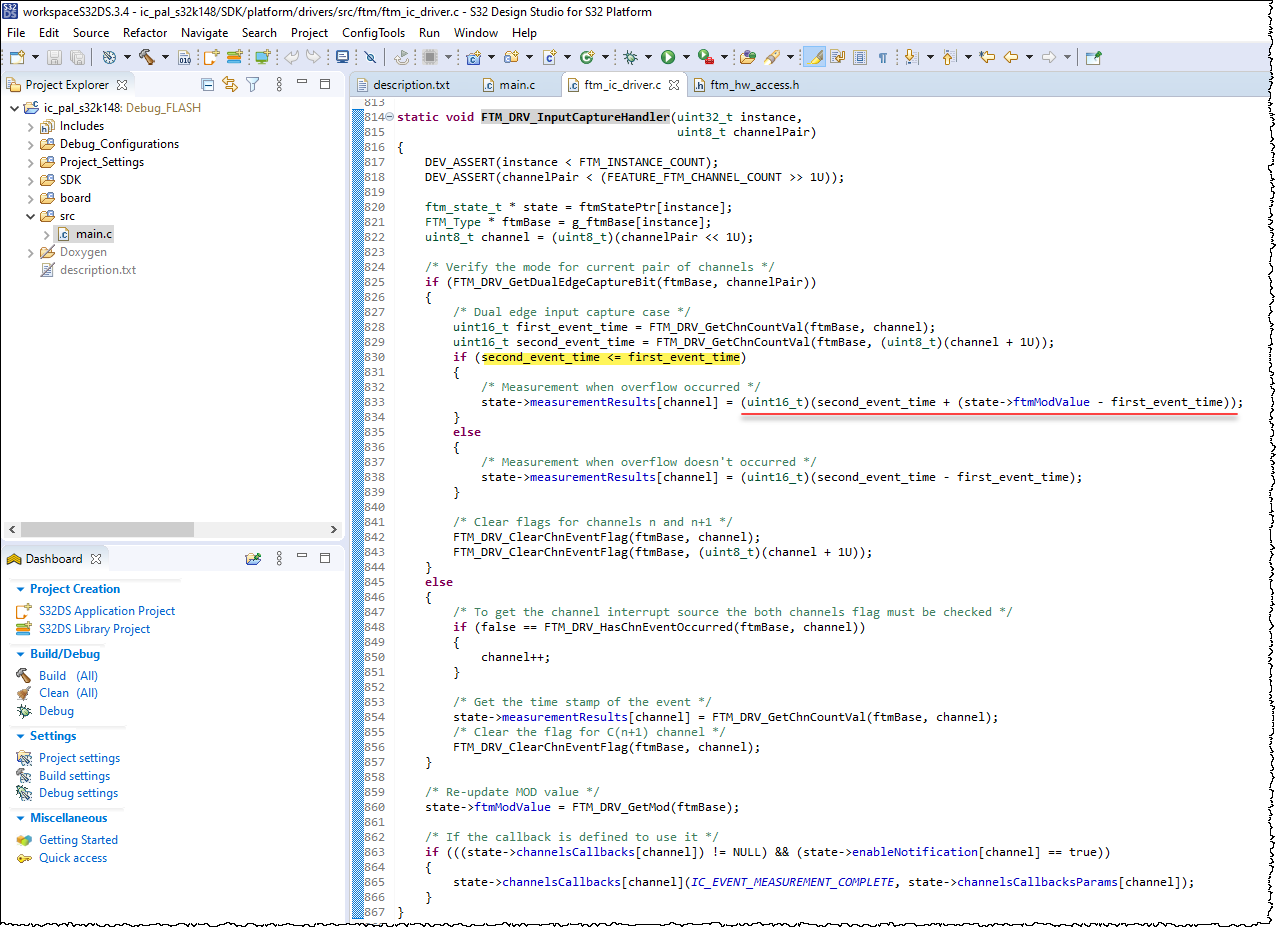The image size is (1276, 930).
Task: Click Quick access link
Action: [x=73, y=858]
